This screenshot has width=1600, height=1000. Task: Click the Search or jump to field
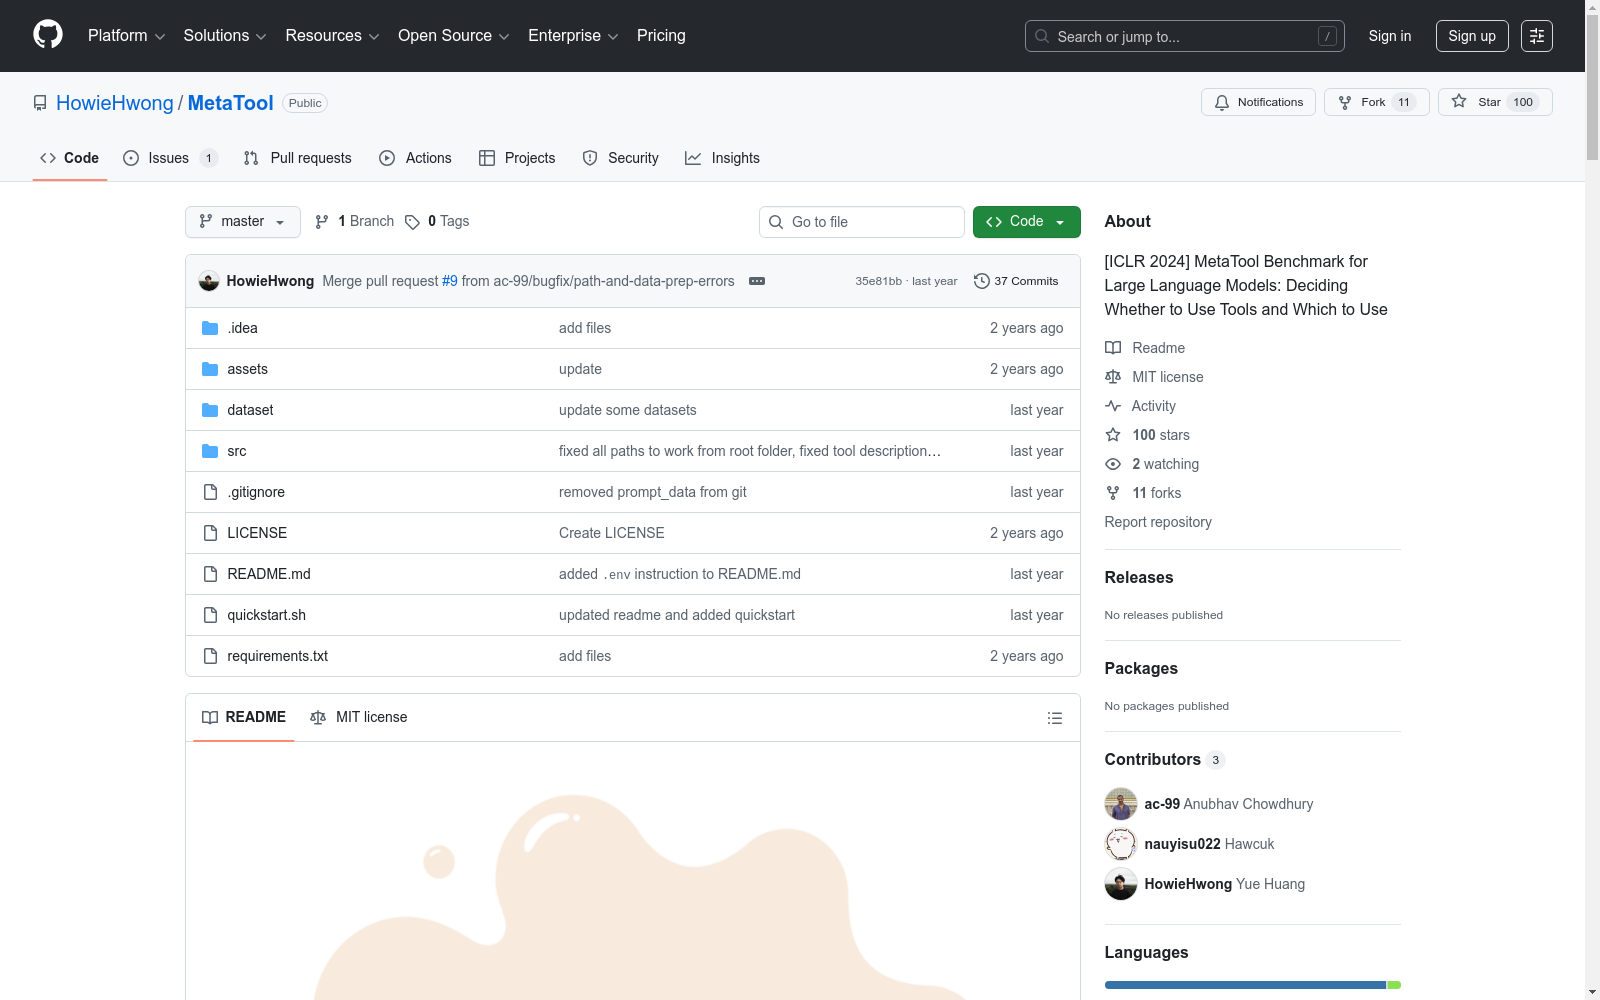click(1185, 36)
